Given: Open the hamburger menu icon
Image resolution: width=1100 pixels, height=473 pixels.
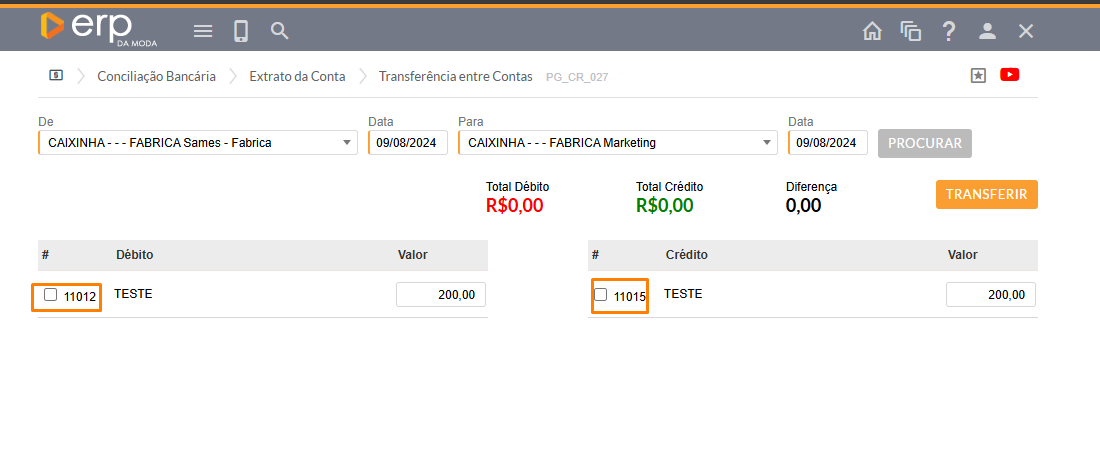Looking at the screenshot, I should (203, 31).
